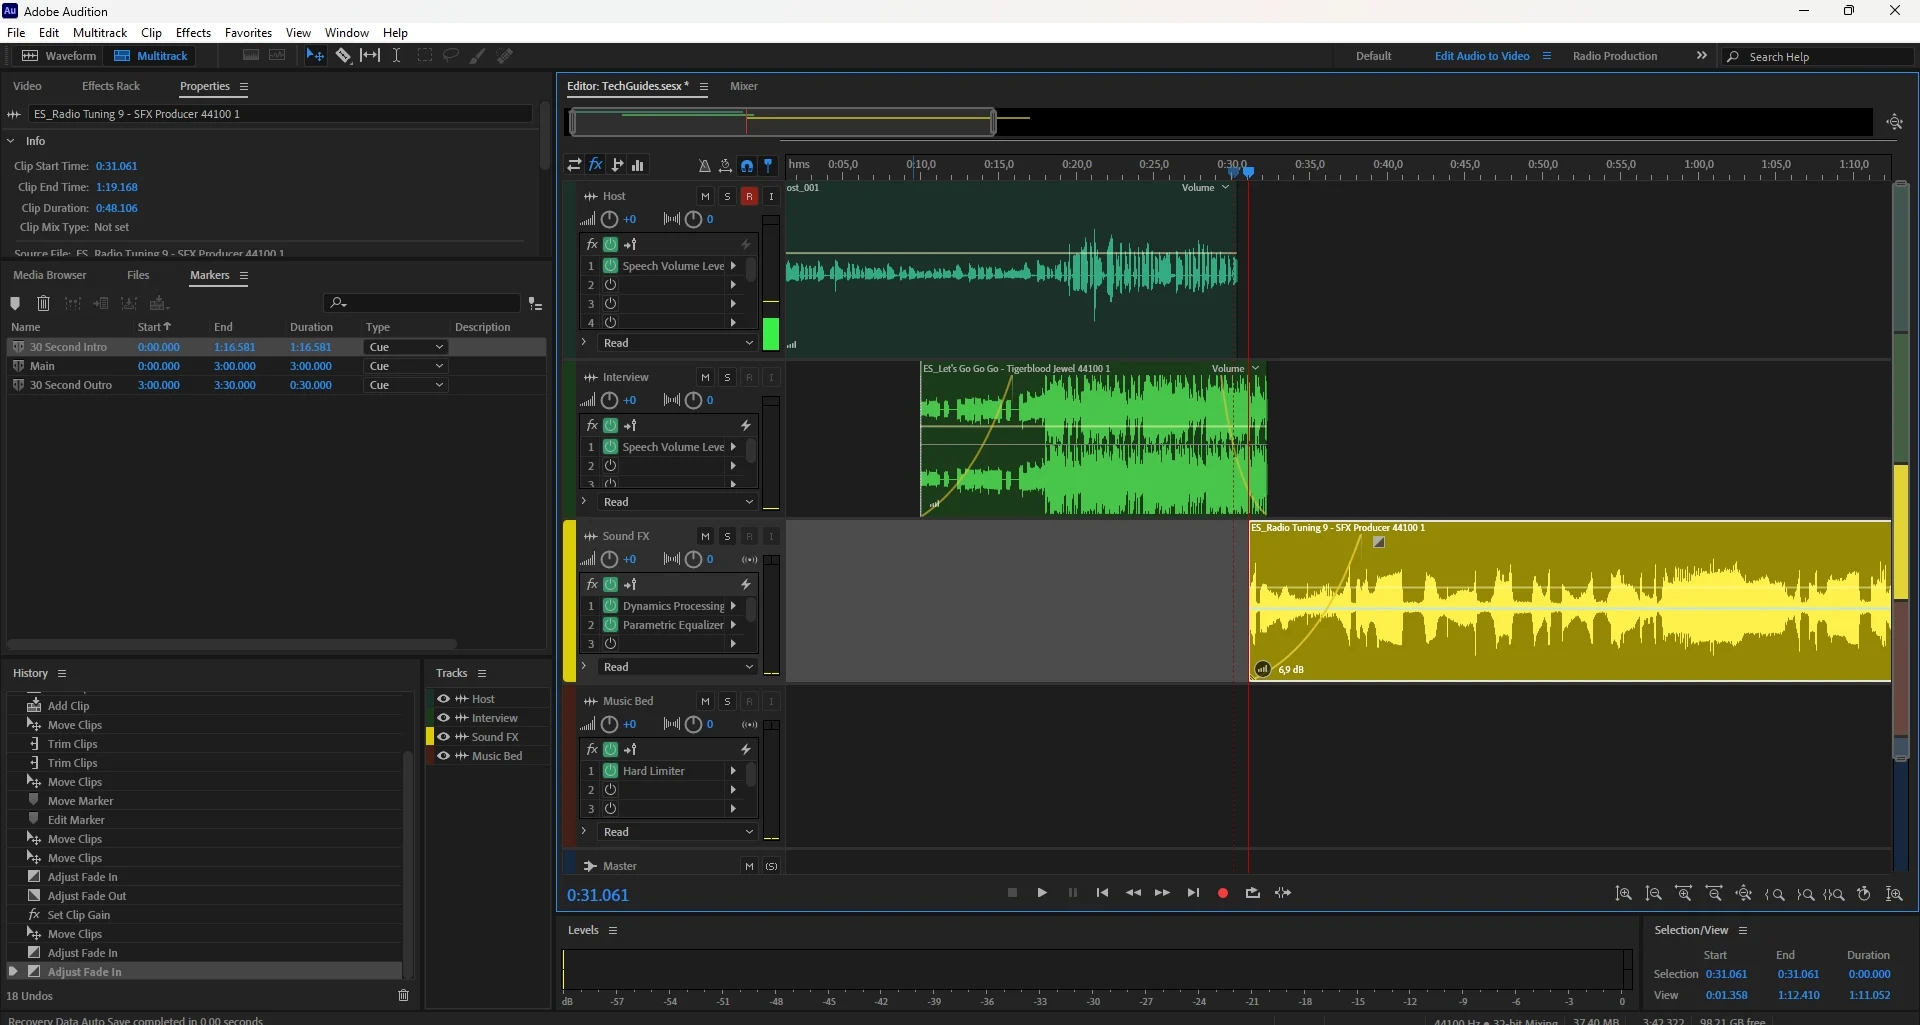The height and width of the screenshot is (1025, 1920).
Task: Open Host track automation mode Read dropdown
Action: [677, 343]
